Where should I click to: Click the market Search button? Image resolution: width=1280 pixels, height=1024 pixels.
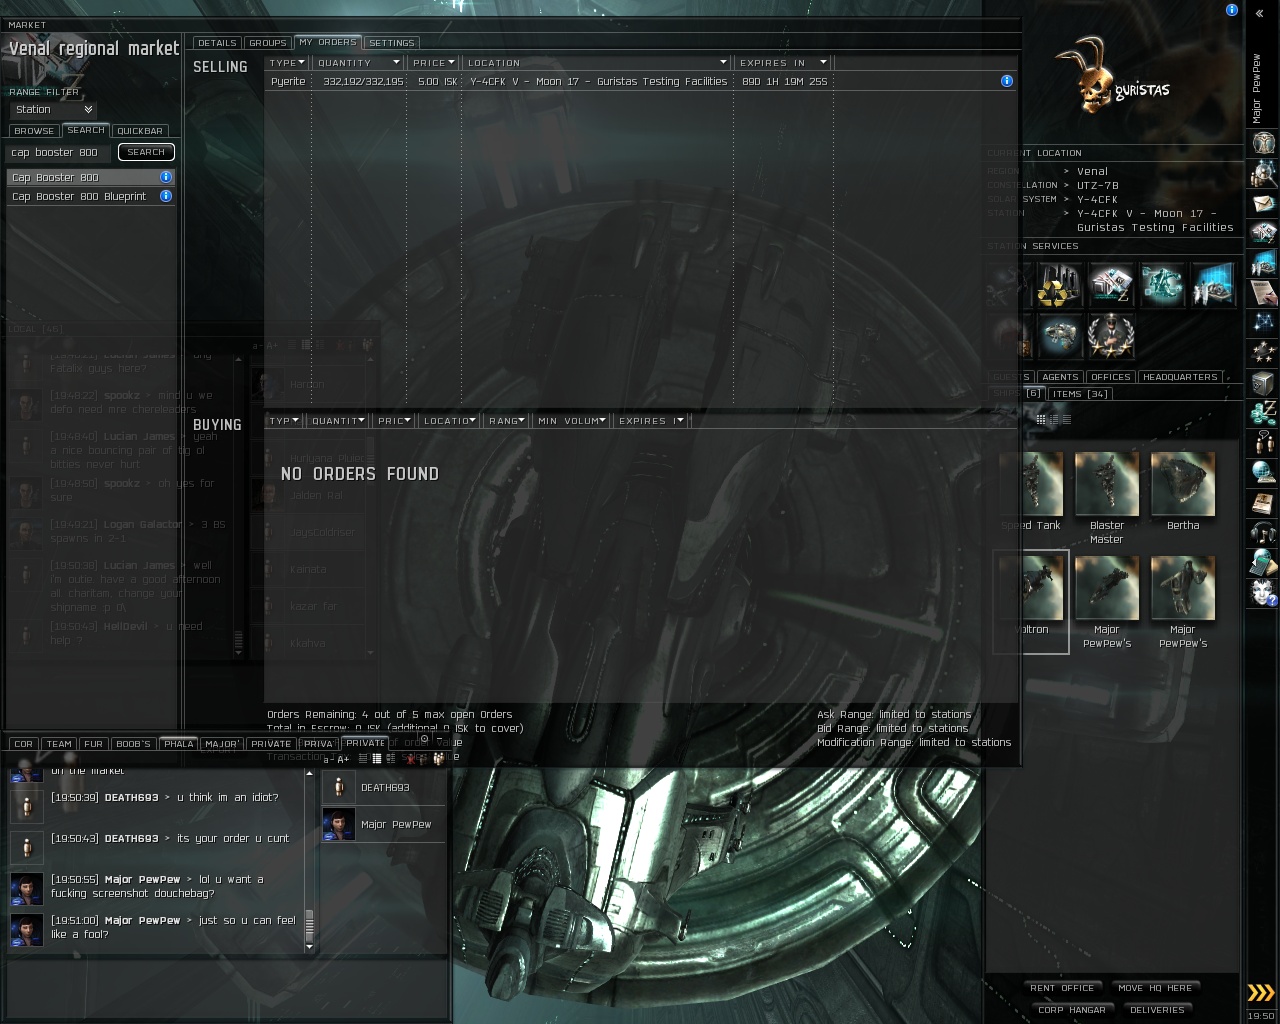(x=146, y=152)
